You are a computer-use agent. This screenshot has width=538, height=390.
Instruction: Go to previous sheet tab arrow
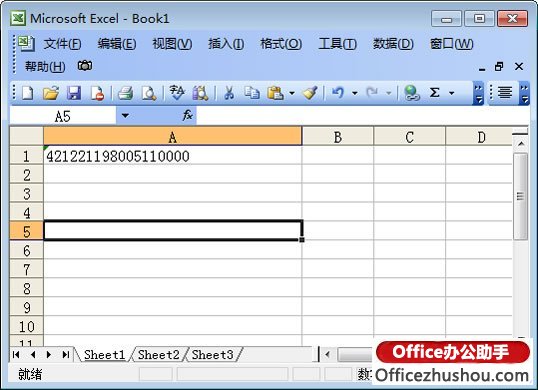click(x=33, y=354)
